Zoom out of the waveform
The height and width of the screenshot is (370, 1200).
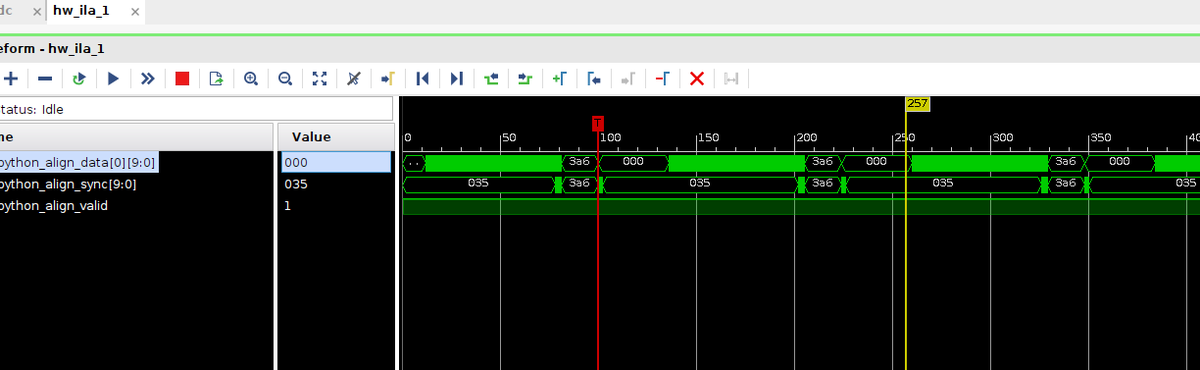pos(285,78)
